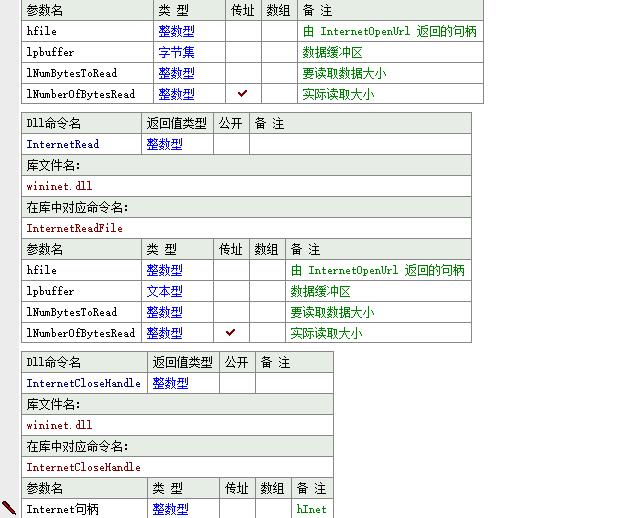Select lNumberOfBytesRead name in InternetRead table
643x518 pixels.
tap(81, 333)
